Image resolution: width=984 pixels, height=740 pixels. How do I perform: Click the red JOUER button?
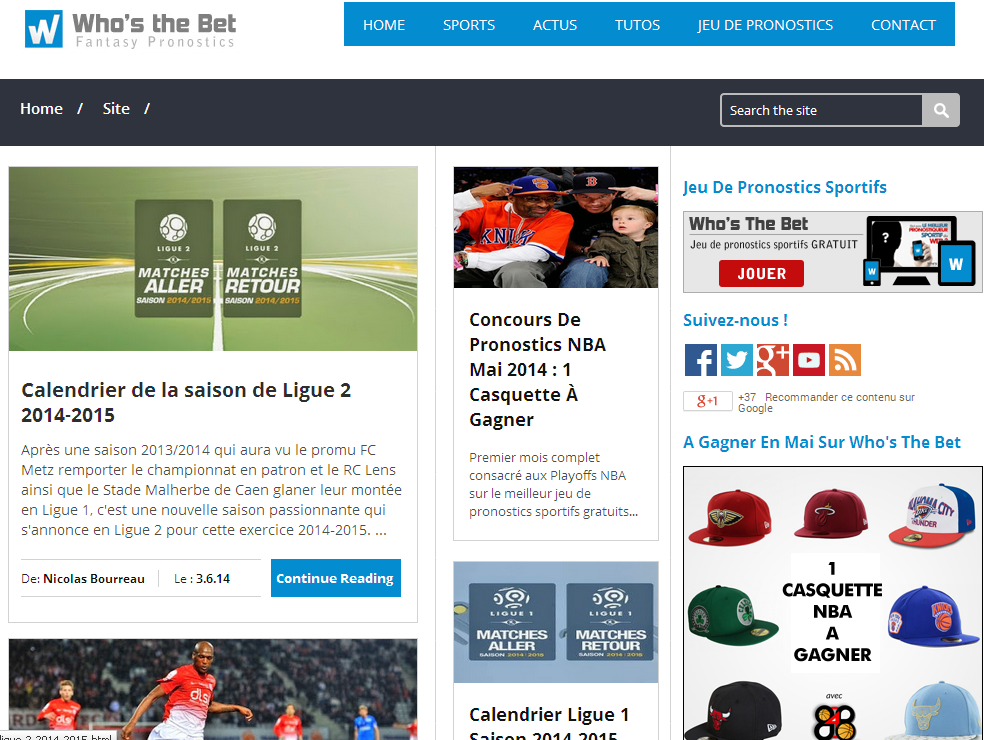(761, 274)
